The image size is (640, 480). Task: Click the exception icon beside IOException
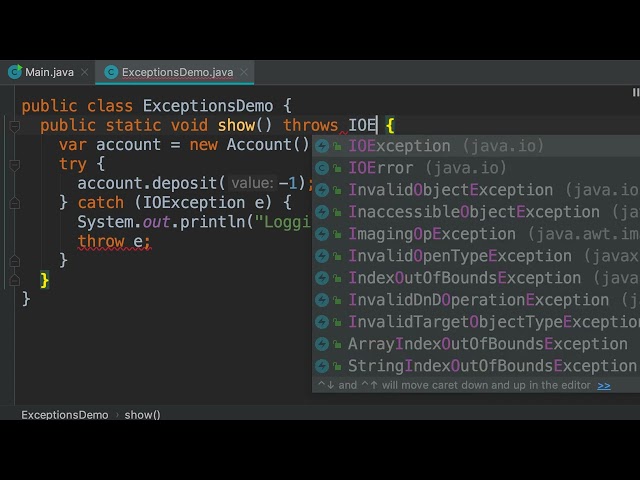(x=322, y=146)
